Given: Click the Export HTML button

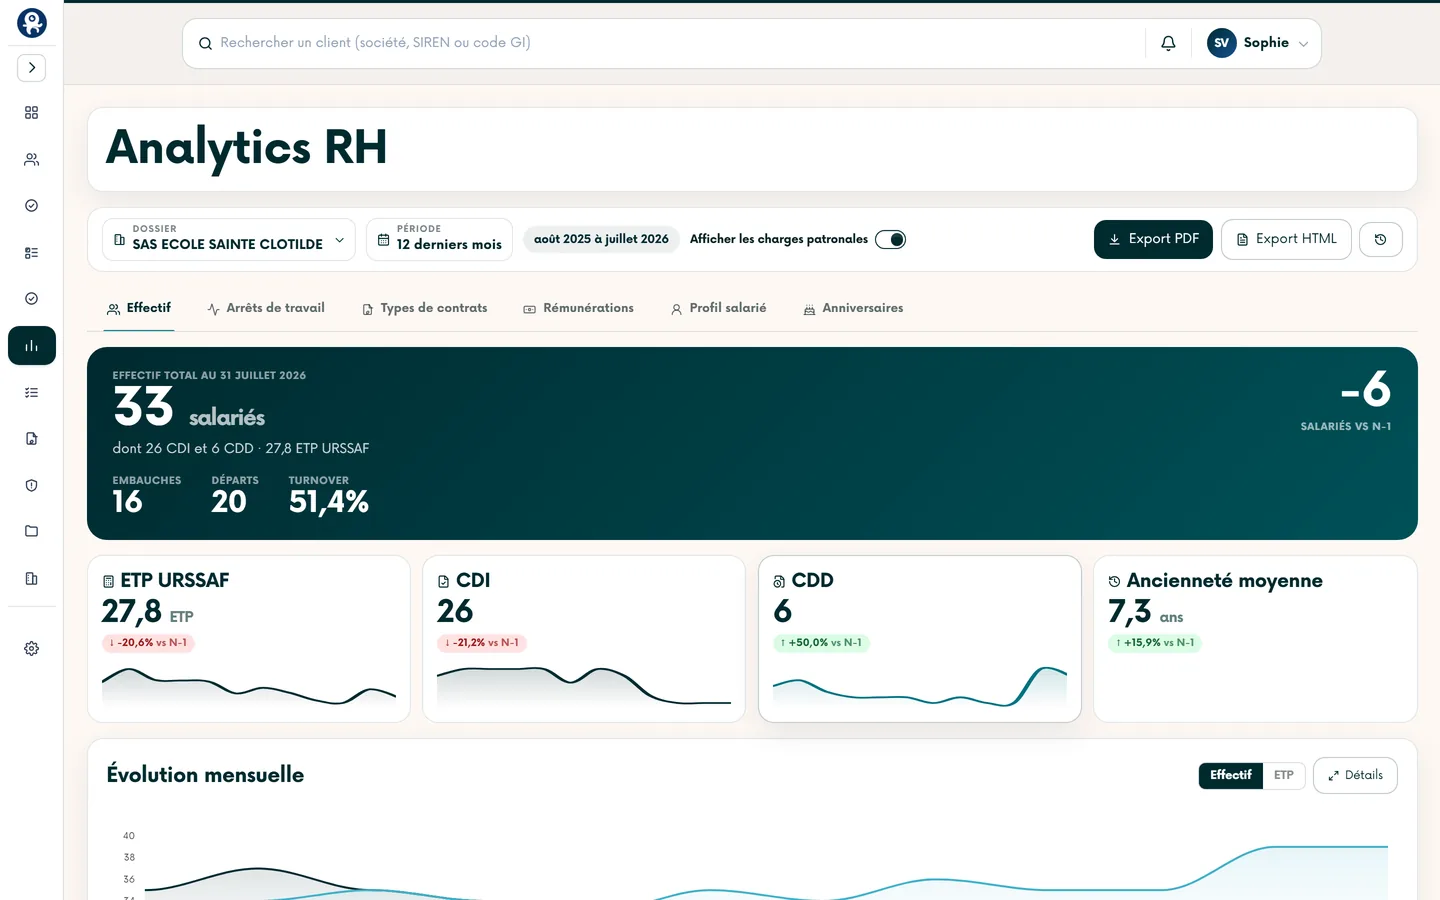Looking at the screenshot, I should (x=1286, y=239).
